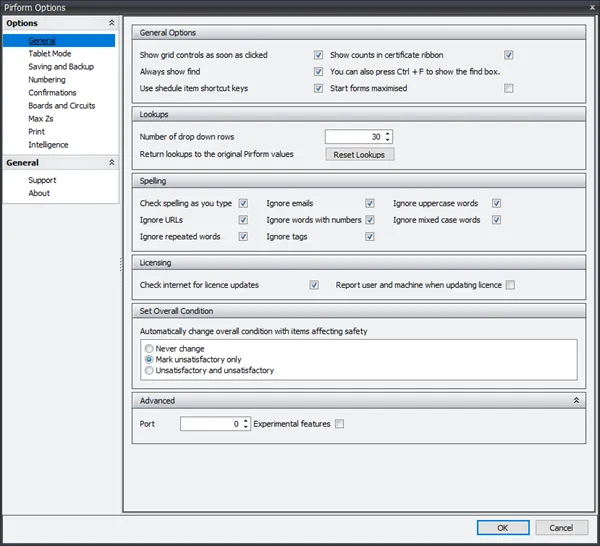Screen dimensions: 600x546
Task: Select the highlighted General options entry
Action: click(59, 41)
